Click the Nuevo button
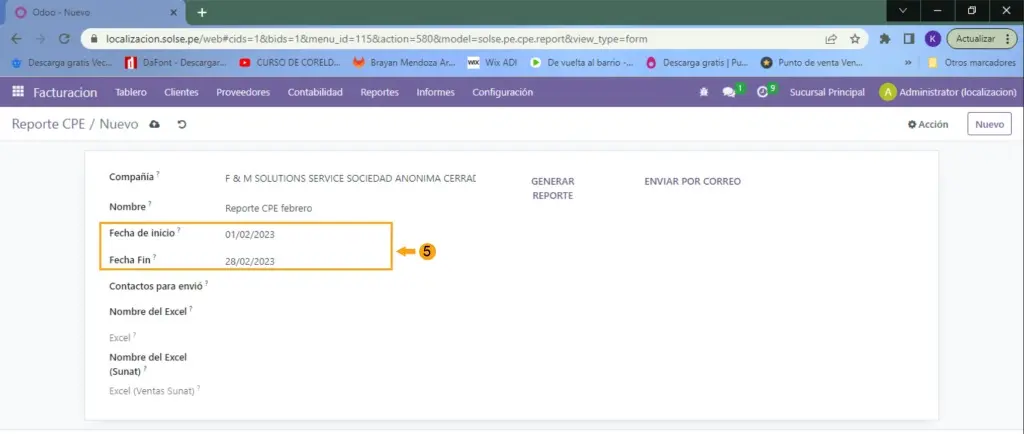Viewport: 1024px width, 434px height. pyautogui.click(x=988, y=125)
